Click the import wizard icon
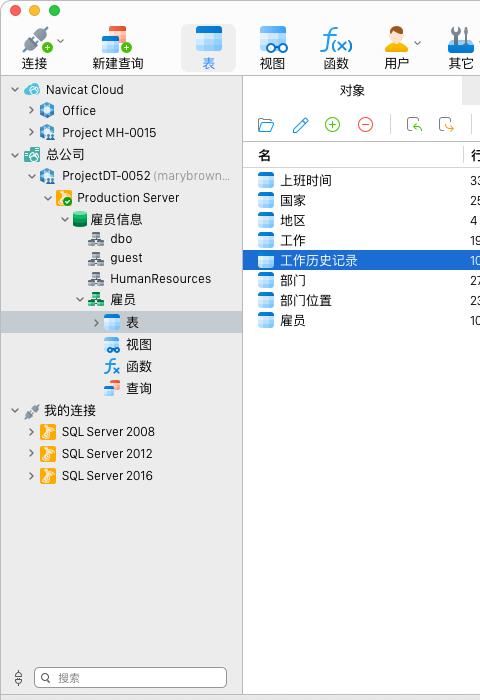 [414, 125]
